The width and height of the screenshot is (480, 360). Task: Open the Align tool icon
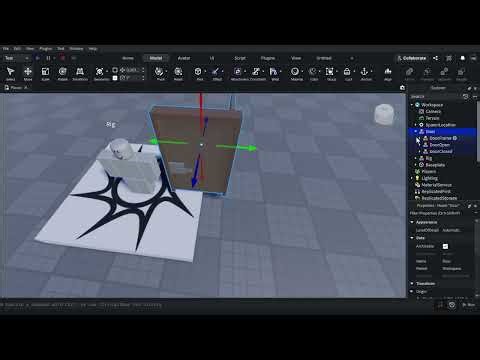pyautogui.click(x=388, y=71)
